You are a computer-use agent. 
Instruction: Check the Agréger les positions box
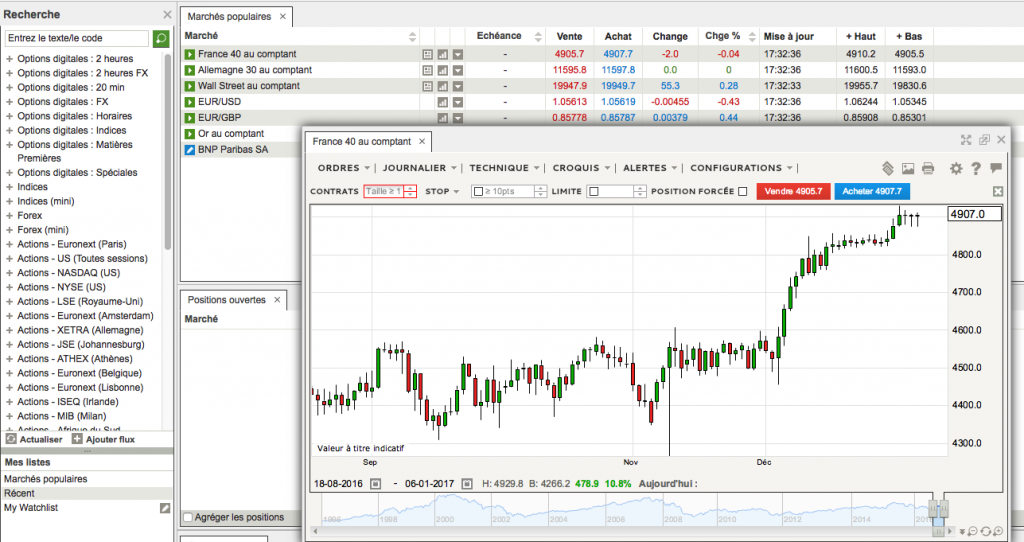[x=189, y=517]
